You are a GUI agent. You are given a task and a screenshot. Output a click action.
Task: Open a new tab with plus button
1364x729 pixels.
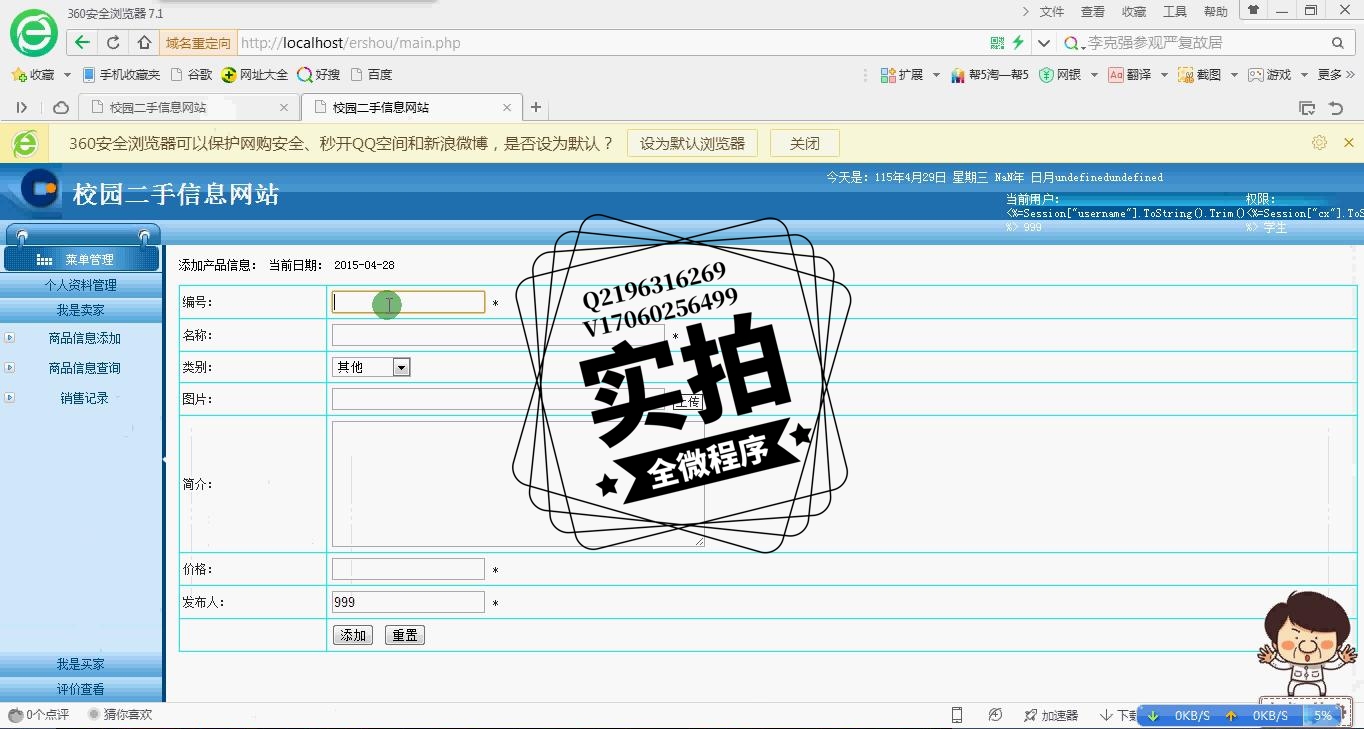point(536,107)
